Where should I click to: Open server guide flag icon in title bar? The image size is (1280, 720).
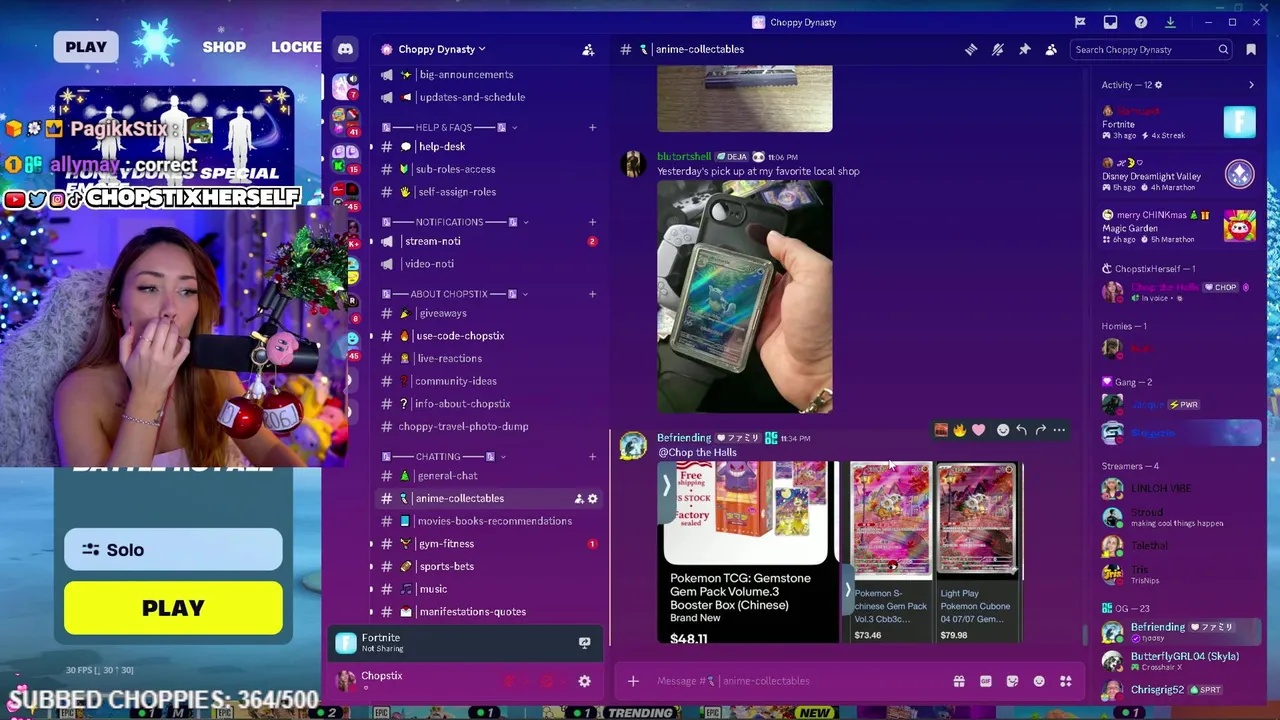[1080, 22]
